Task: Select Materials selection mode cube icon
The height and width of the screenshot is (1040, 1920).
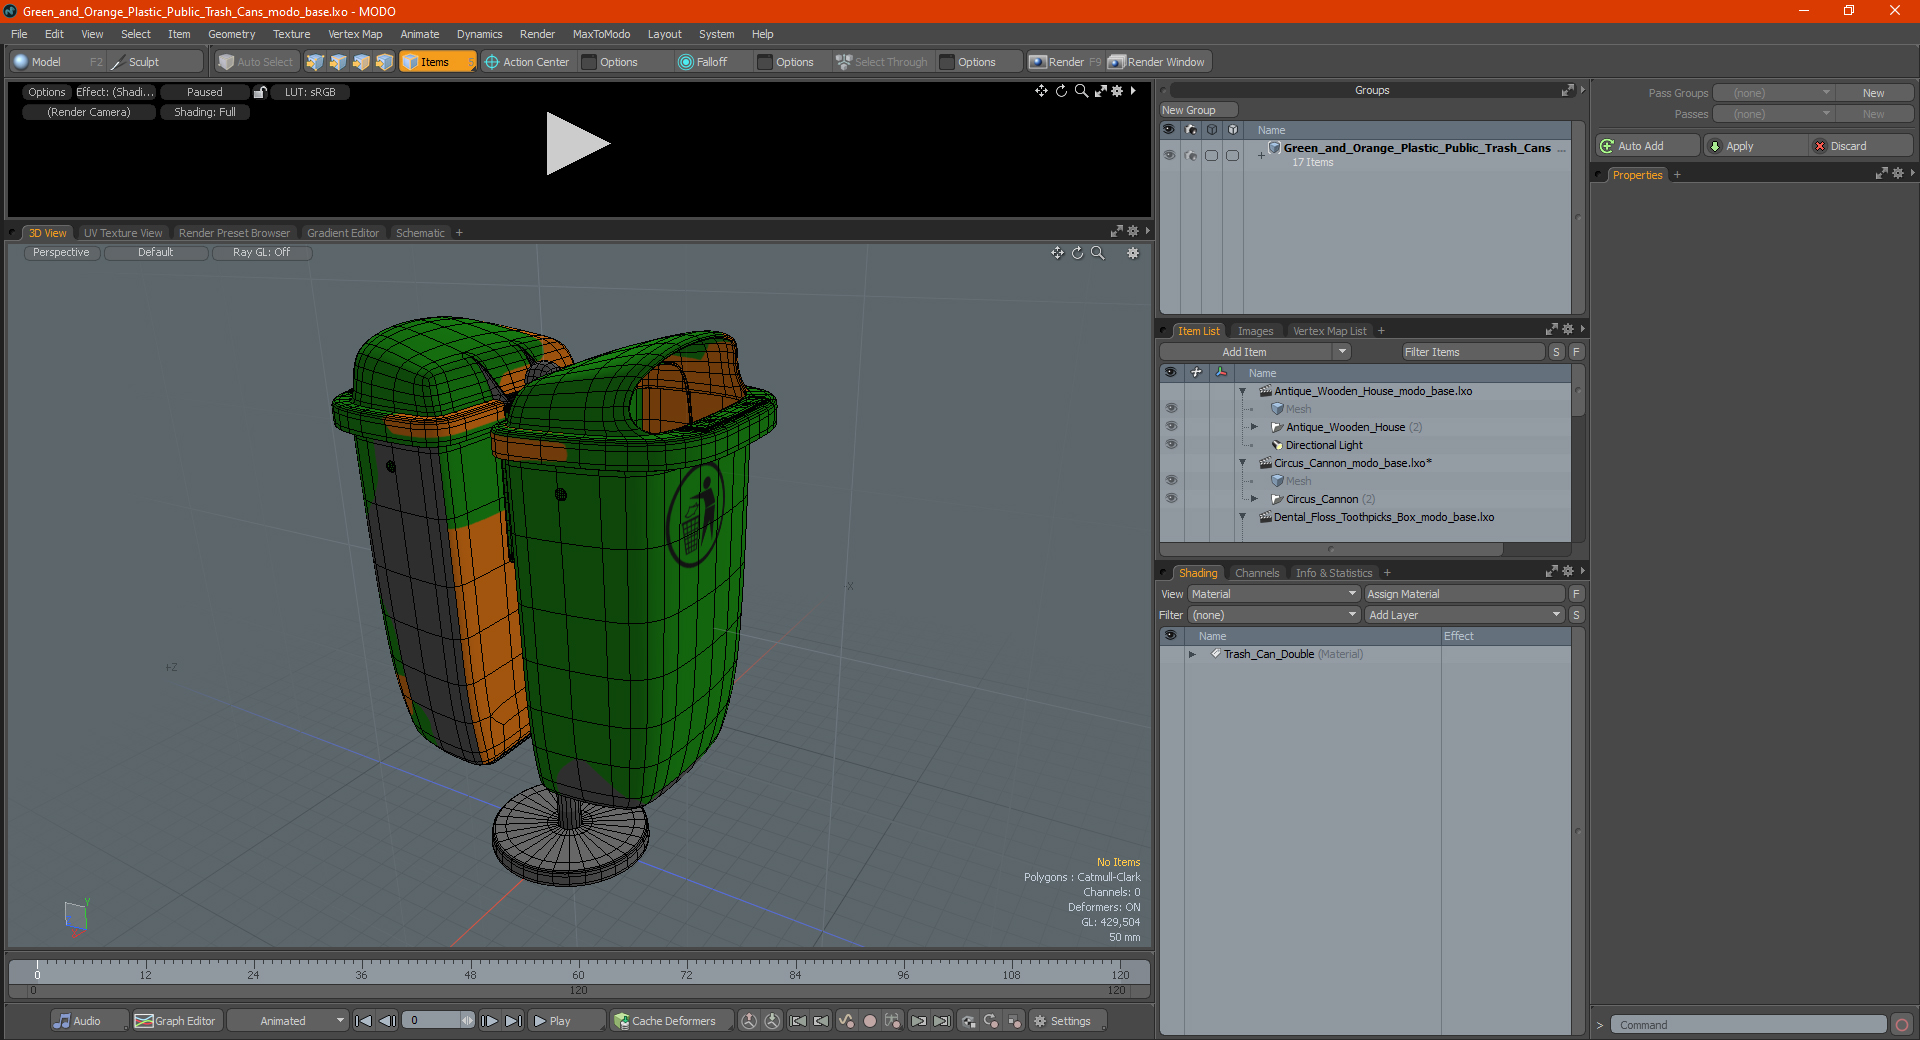Action: pos(384,62)
